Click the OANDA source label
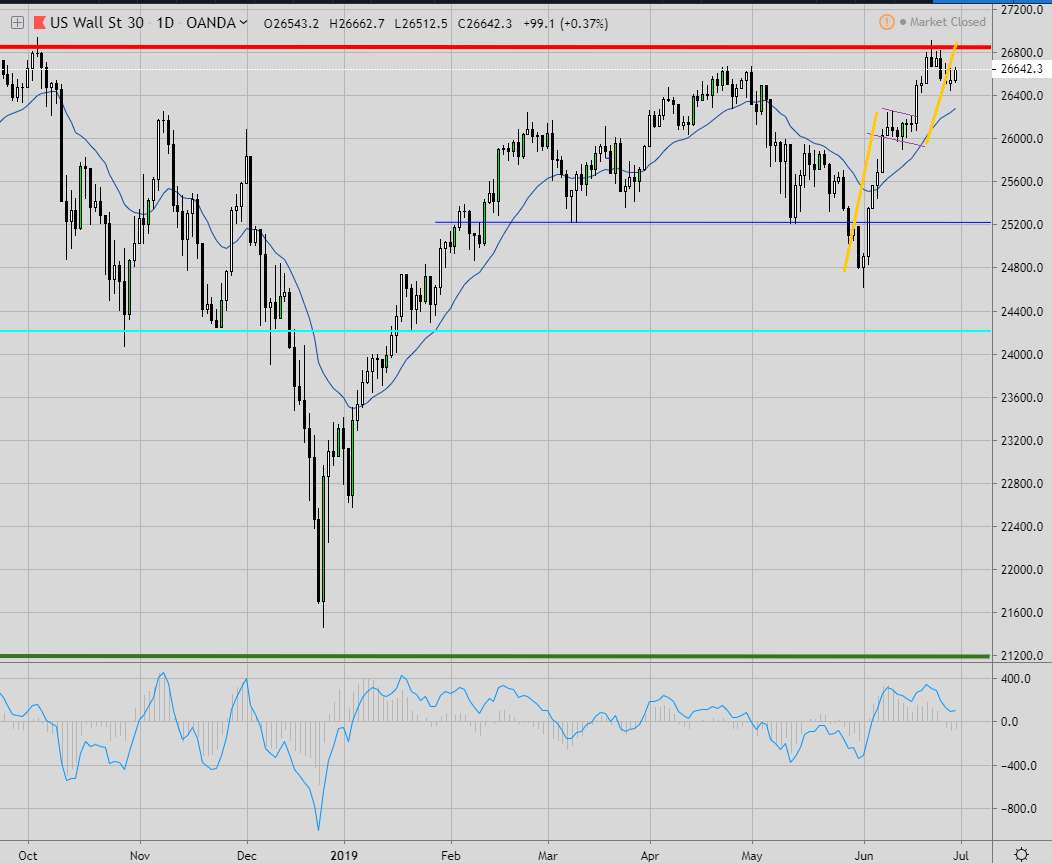The height and width of the screenshot is (863, 1052). tap(211, 23)
